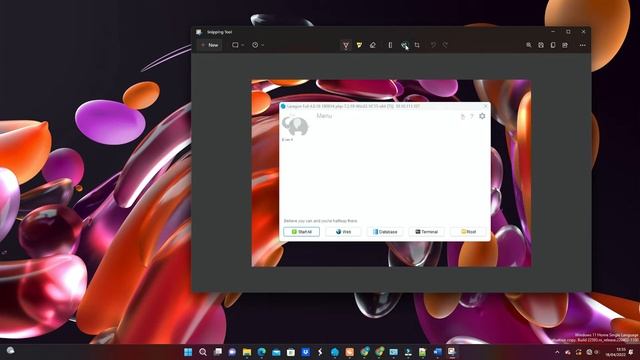Open Microsoft Store from taskbar
Viewport: 640px width, 360px height.
tap(291, 352)
